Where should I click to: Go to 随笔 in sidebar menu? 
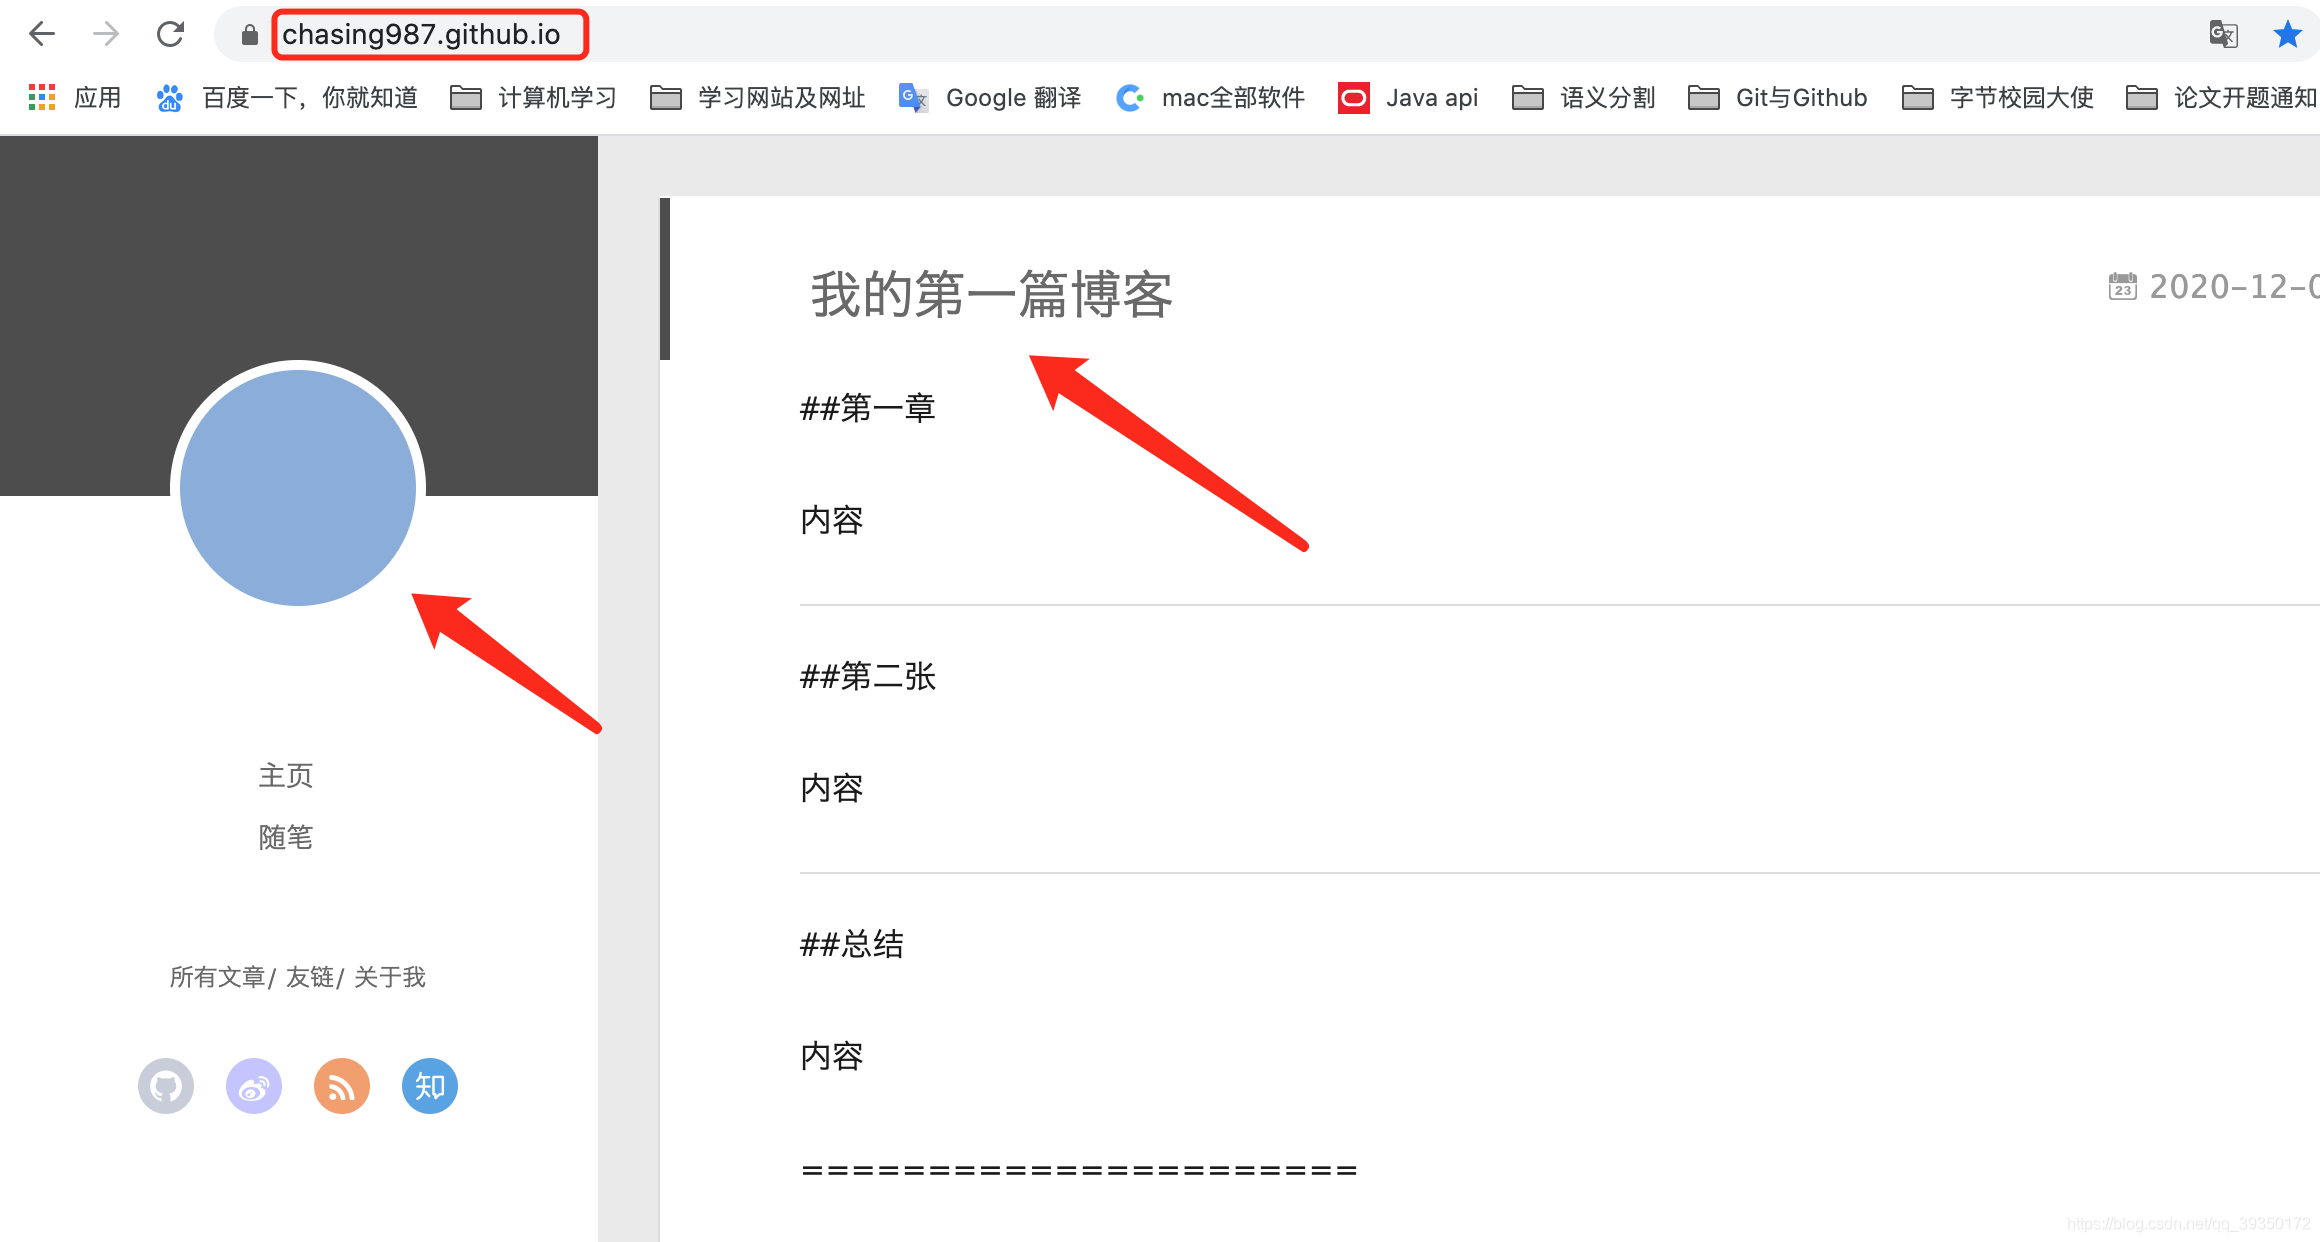[x=286, y=837]
